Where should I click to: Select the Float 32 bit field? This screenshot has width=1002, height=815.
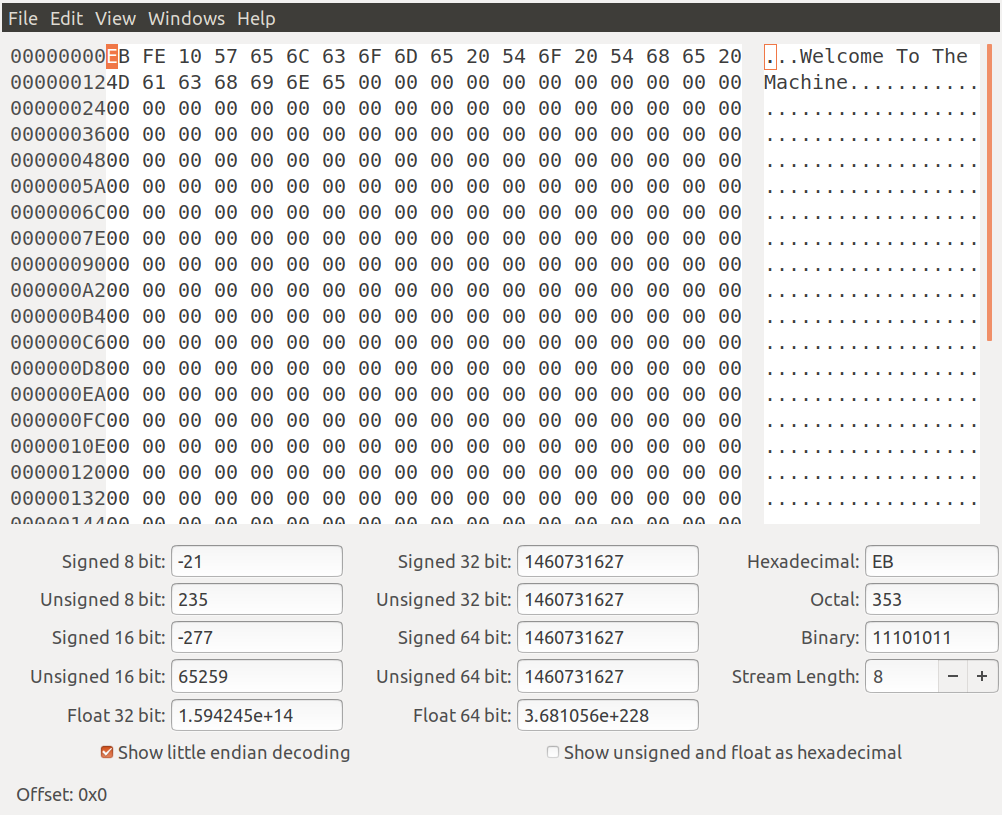(256, 715)
